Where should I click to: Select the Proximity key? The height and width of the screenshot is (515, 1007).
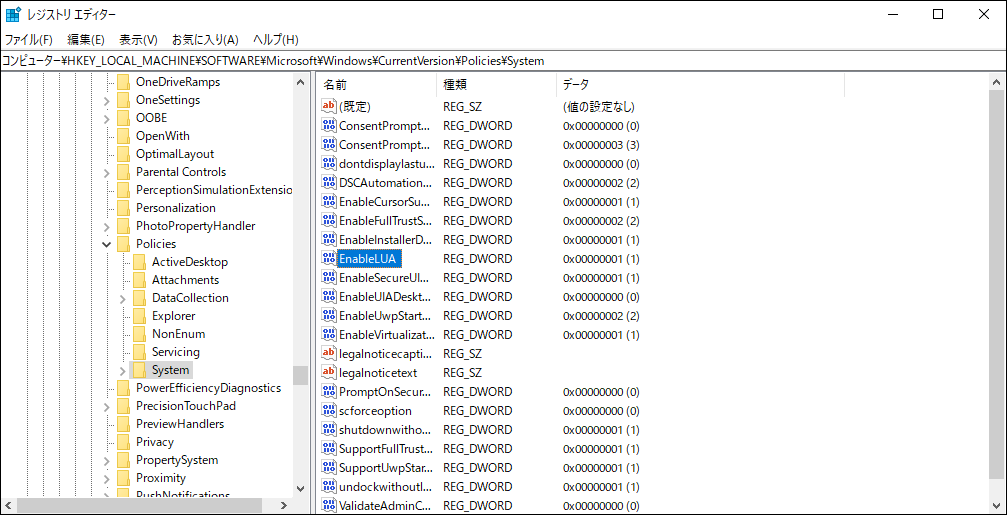tap(161, 478)
